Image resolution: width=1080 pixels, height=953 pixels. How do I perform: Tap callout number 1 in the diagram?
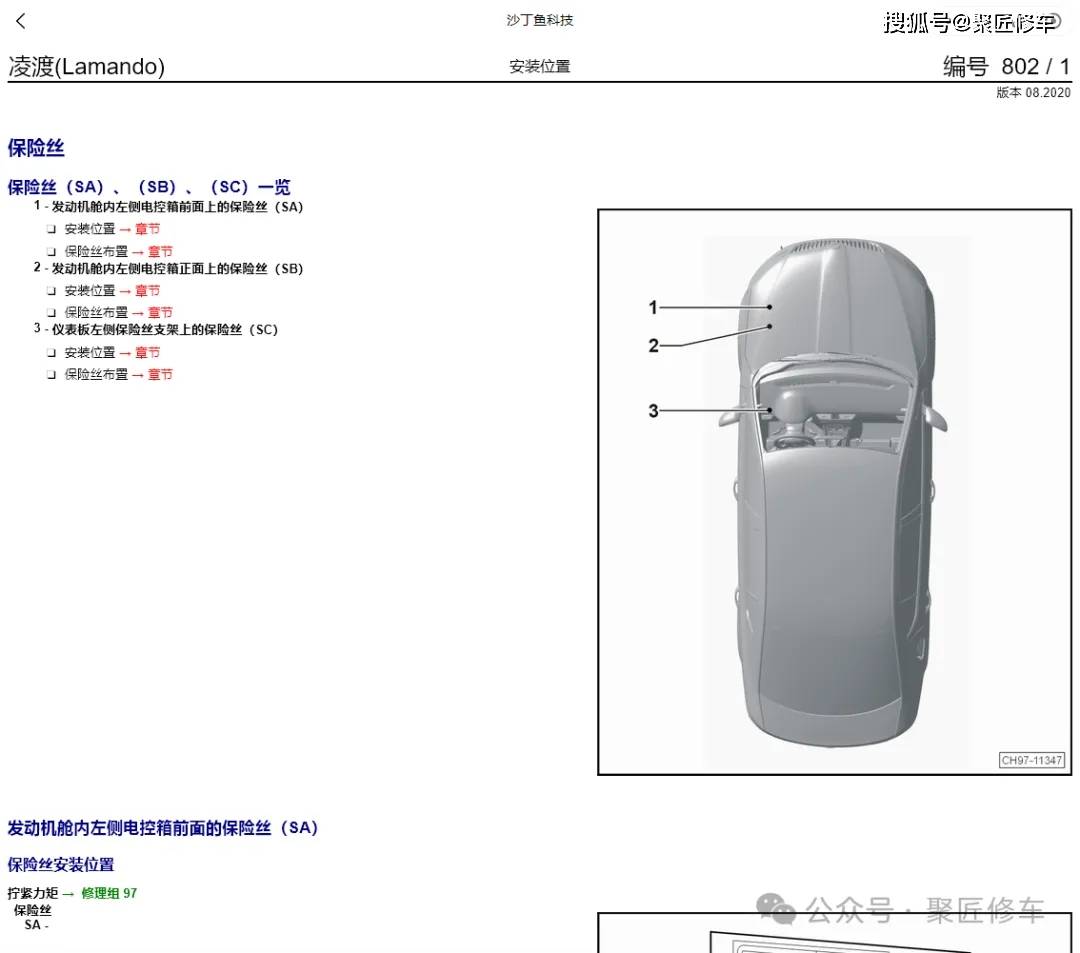click(653, 307)
